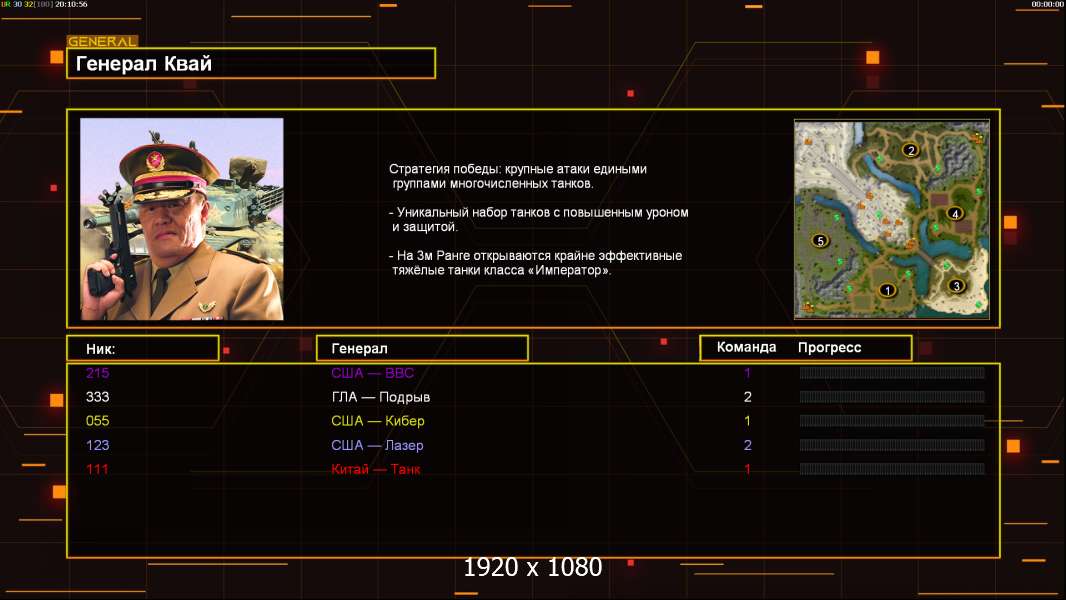Select start position 3 marker on map
This screenshot has width=1066, height=600.
pos(956,286)
